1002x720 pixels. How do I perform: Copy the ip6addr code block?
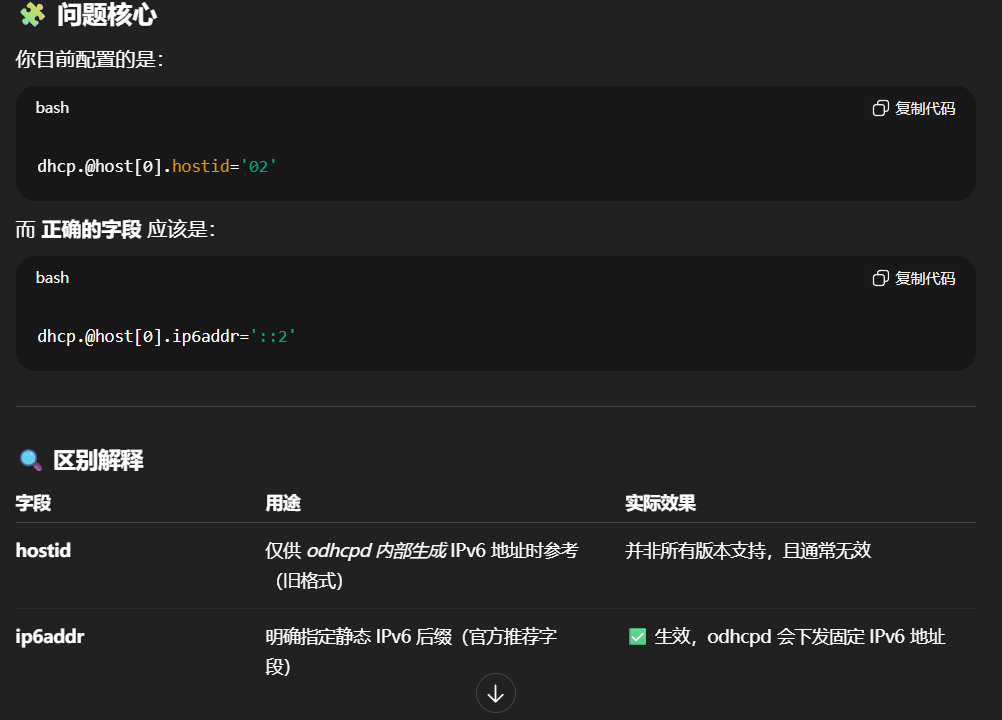(914, 278)
